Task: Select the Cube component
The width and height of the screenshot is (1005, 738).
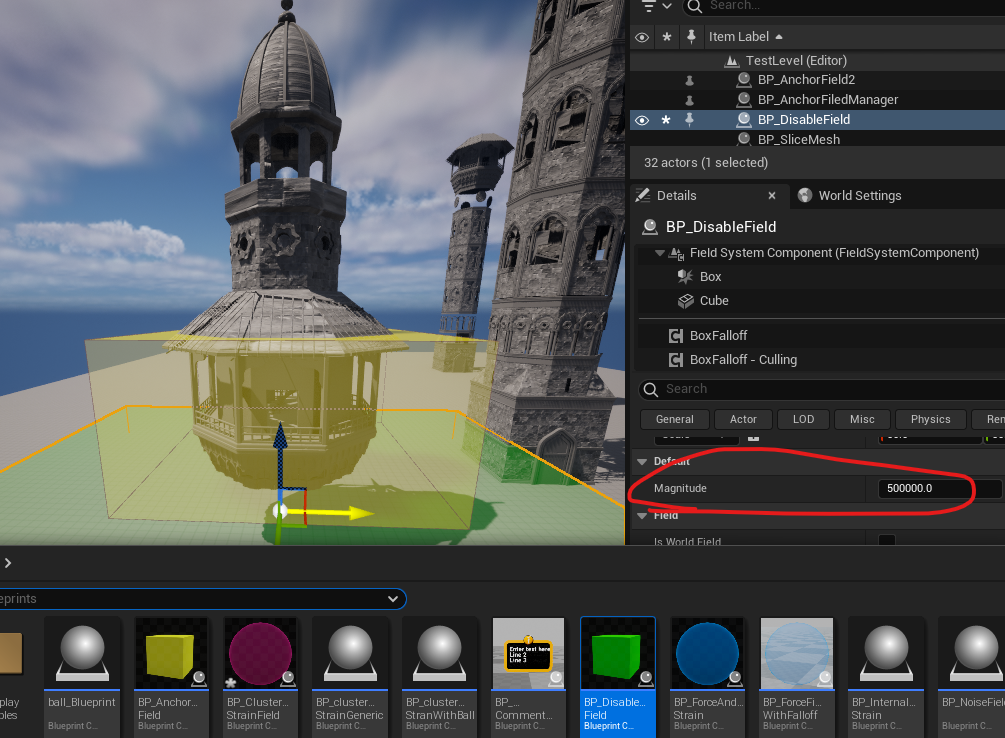Action: [x=713, y=301]
